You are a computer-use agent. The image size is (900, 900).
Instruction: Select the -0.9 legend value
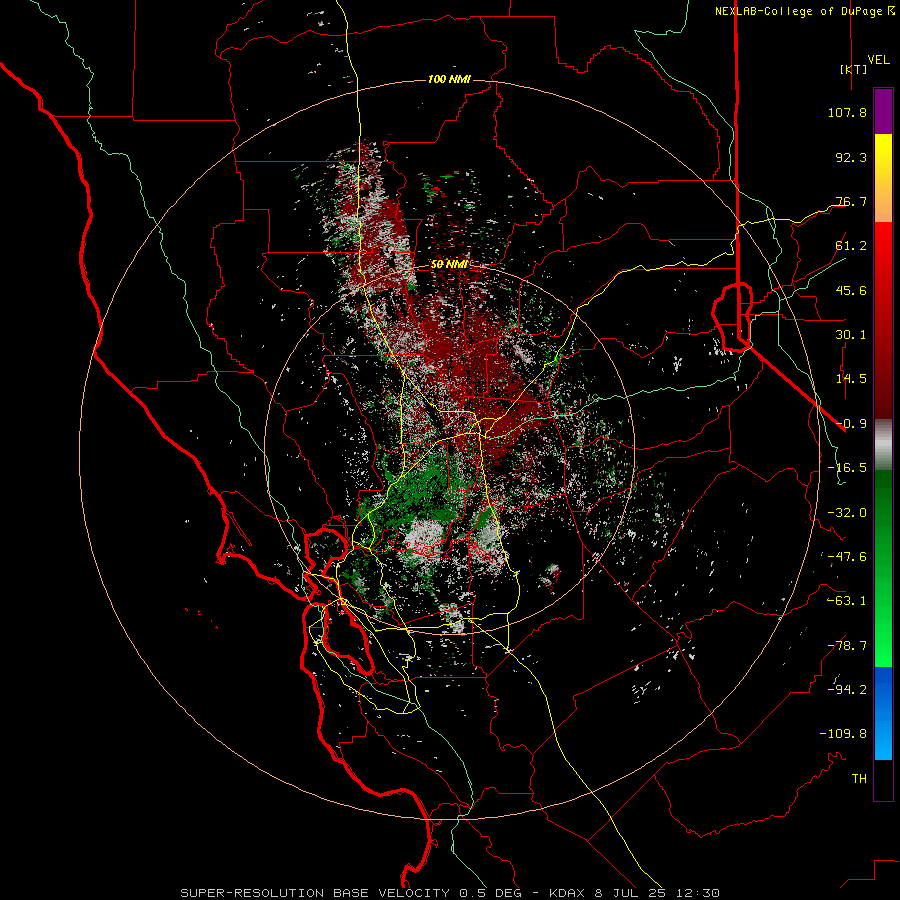click(x=851, y=424)
